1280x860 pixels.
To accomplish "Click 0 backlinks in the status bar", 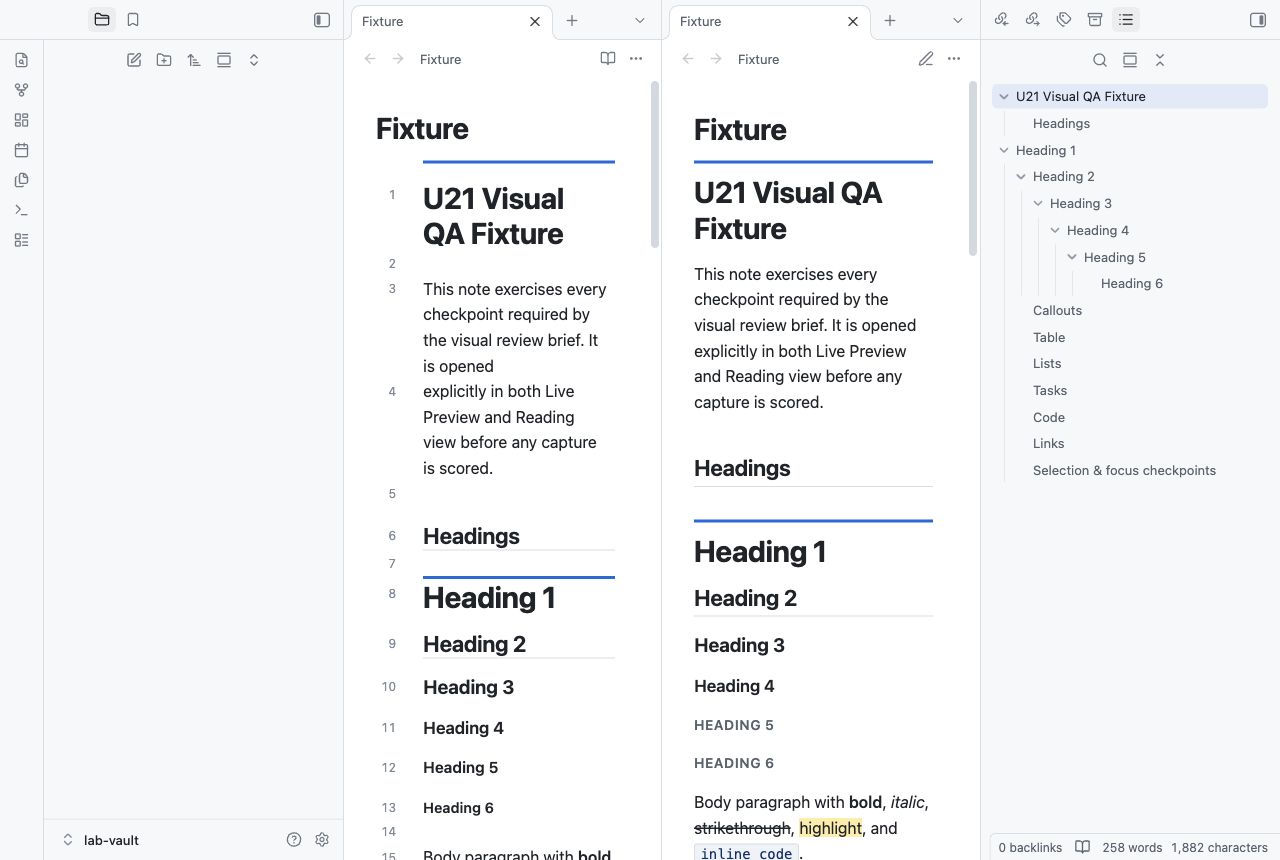I will pyautogui.click(x=1030, y=847).
